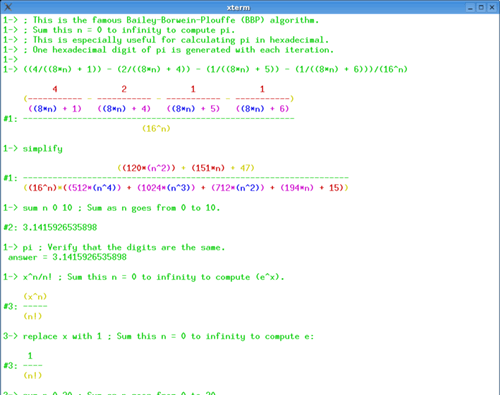
Task: Click the X logo icon in title bar
Action: point(8,7)
